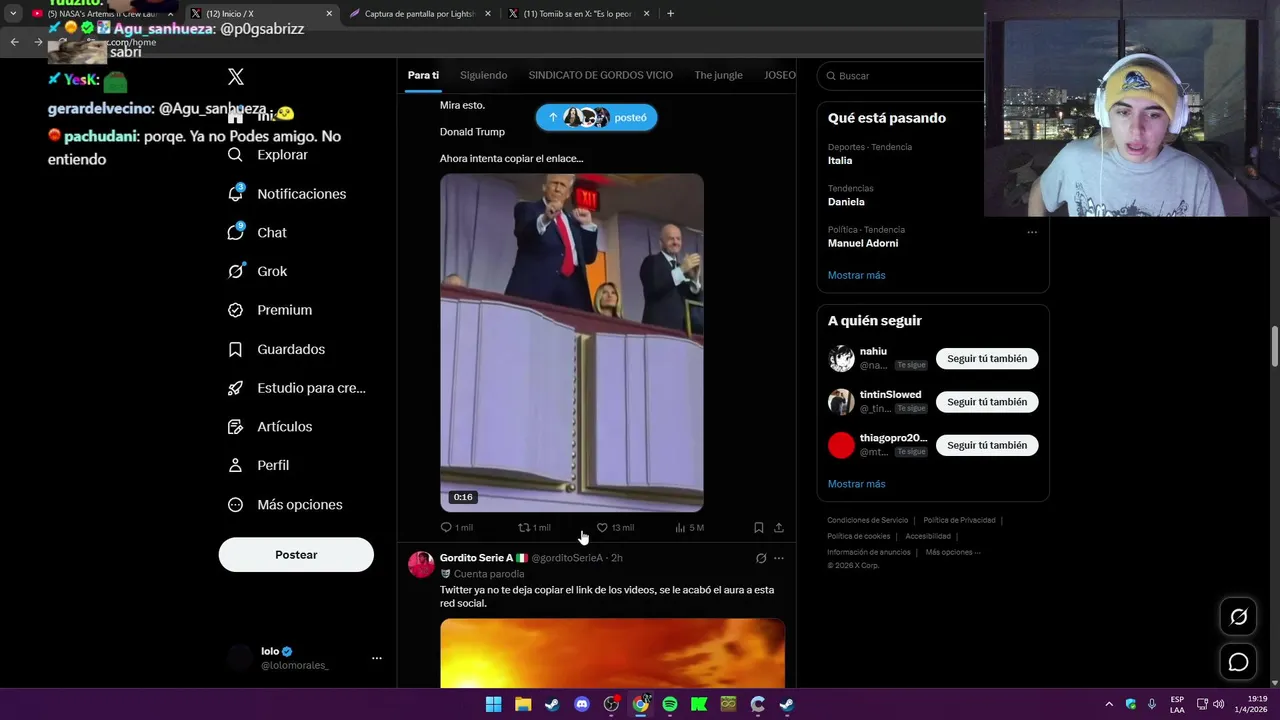Viewport: 1280px width, 720px height.
Task: Open Grok in the sidebar
Action: [257, 271]
